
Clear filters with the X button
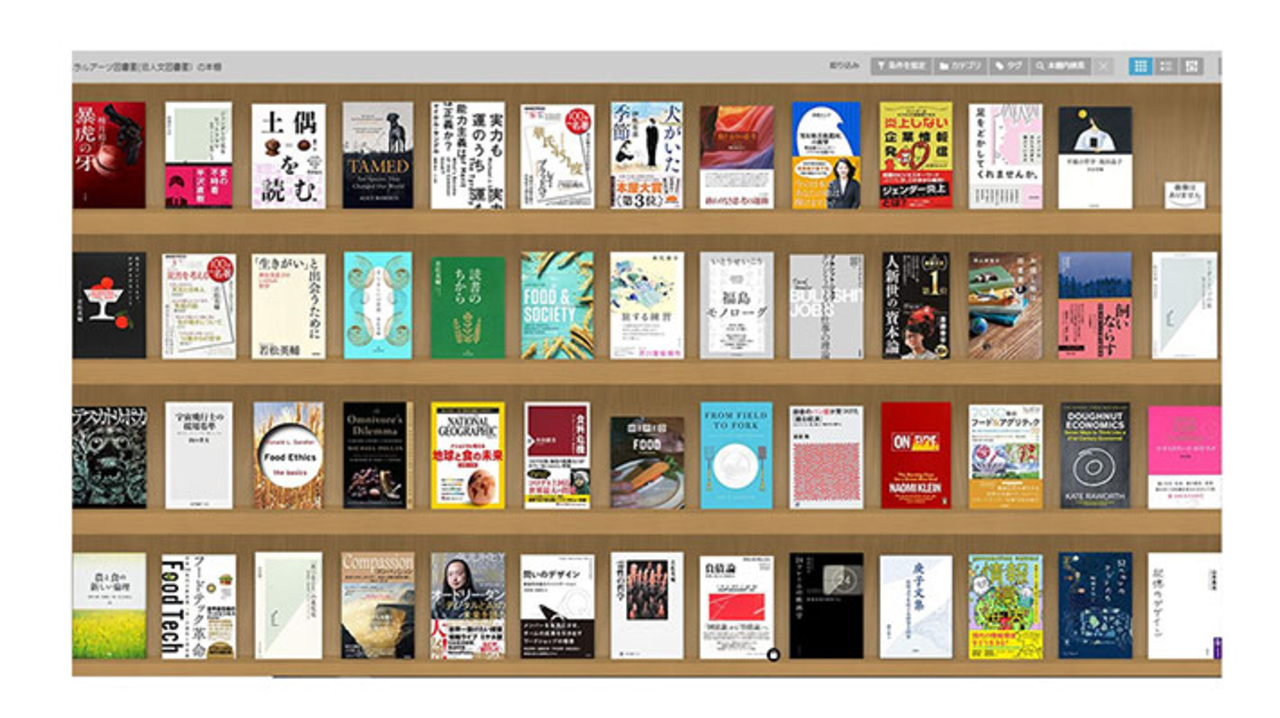tap(1103, 66)
